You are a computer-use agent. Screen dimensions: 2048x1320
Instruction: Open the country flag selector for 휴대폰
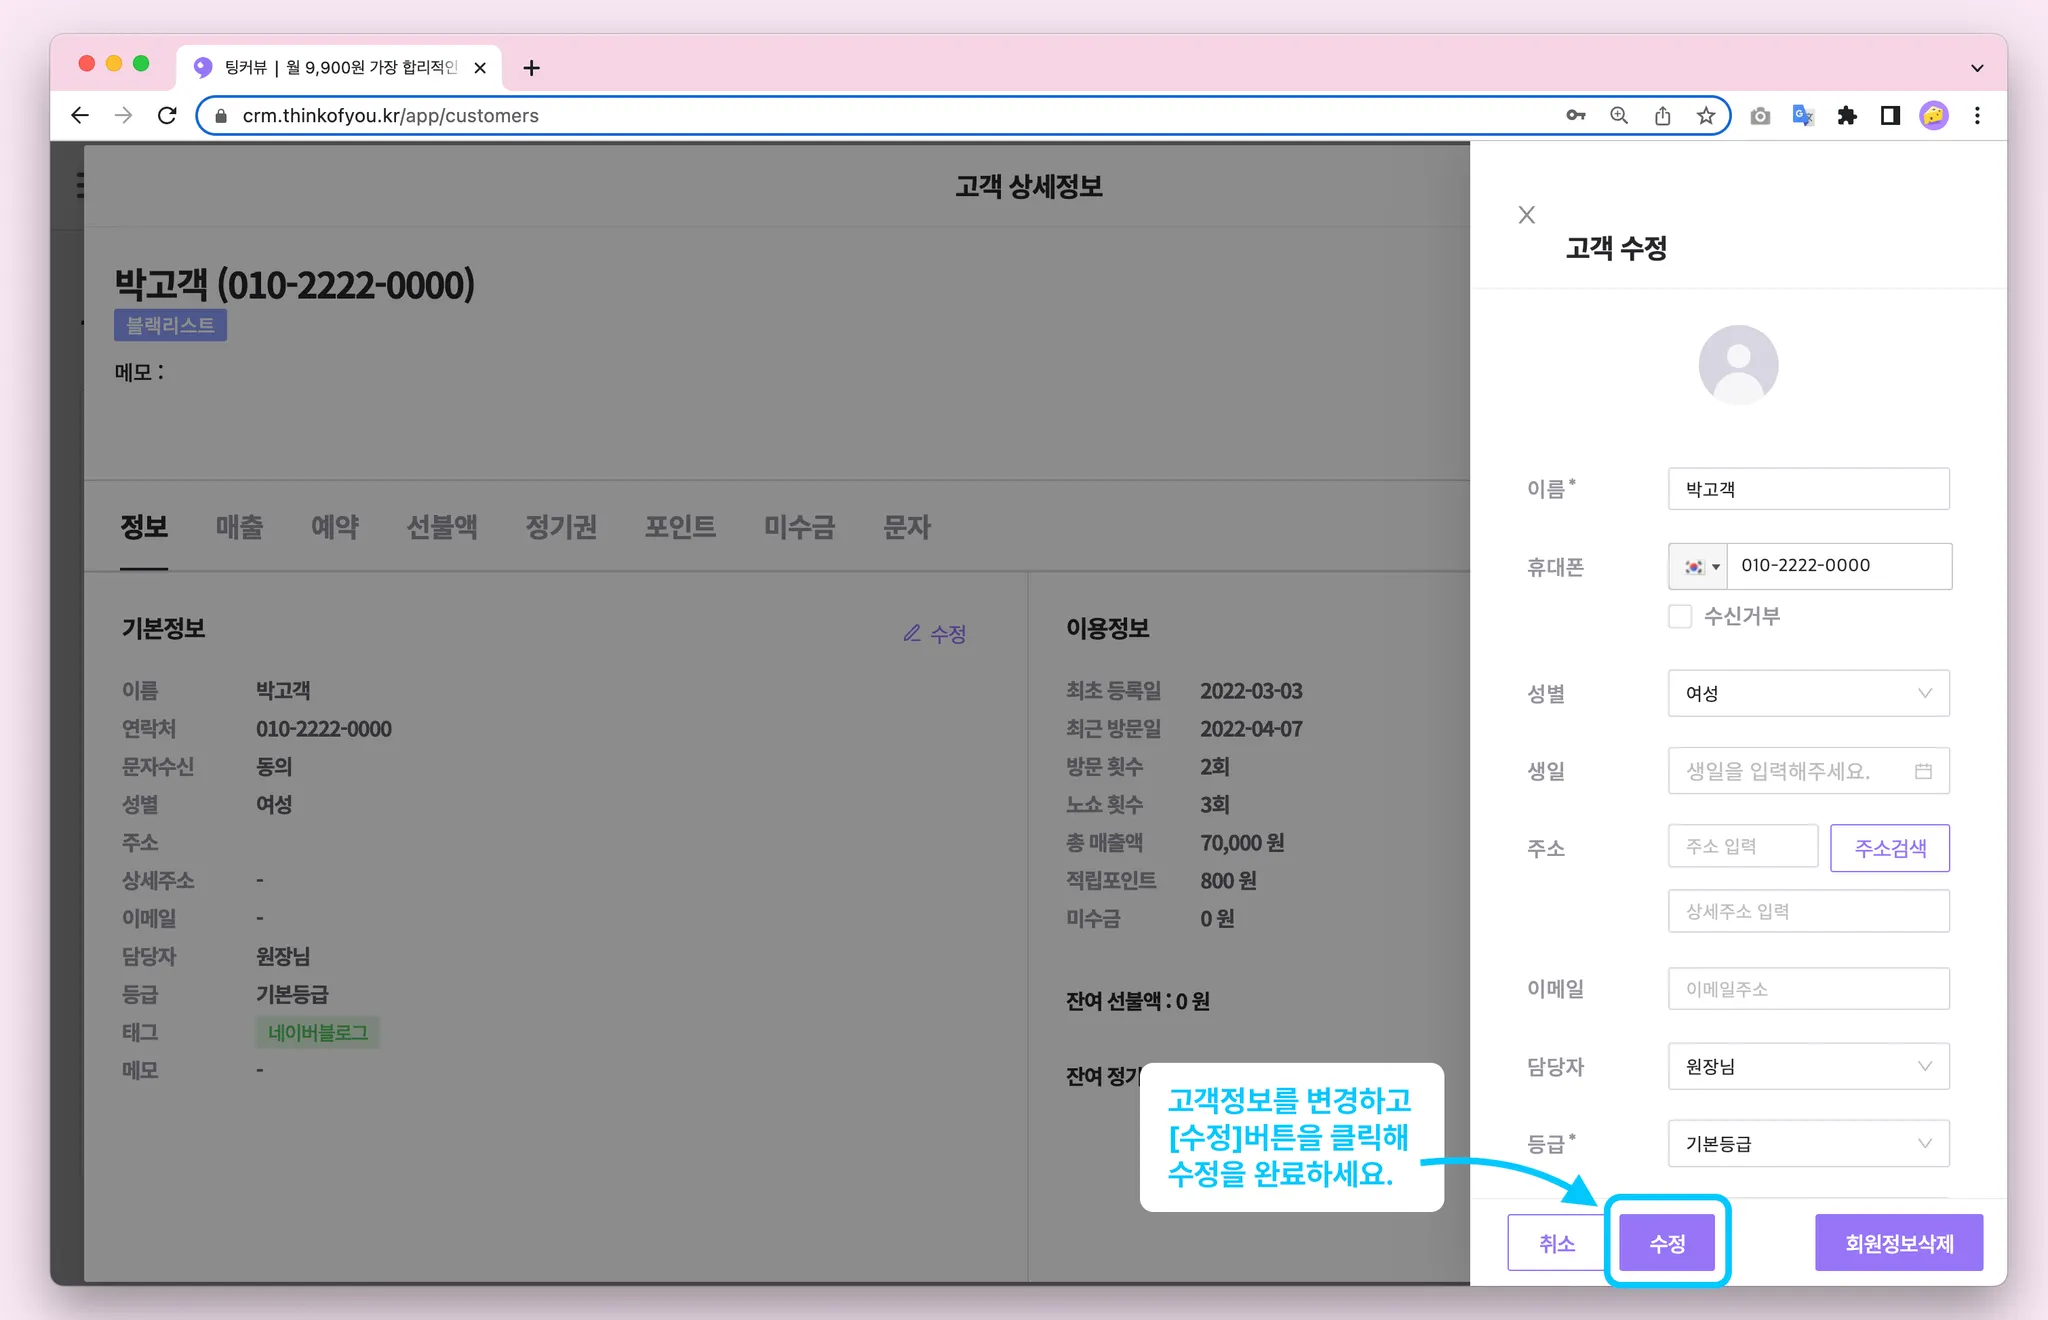point(1700,567)
